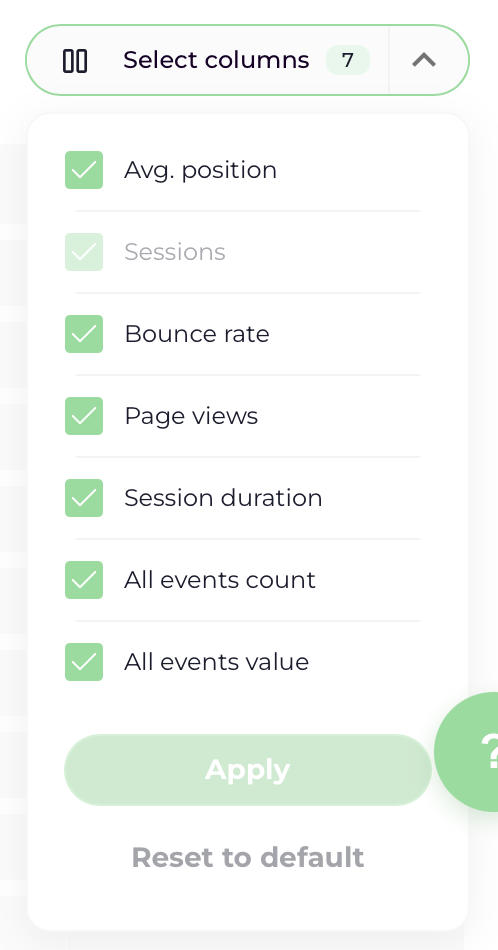
Task: Collapse the Select columns dropdown chevron
Action: [424, 60]
